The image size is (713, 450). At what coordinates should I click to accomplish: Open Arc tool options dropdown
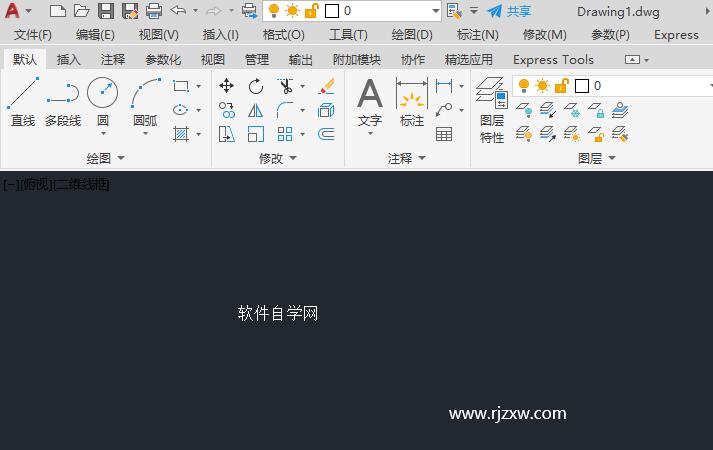[x=146, y=134]
